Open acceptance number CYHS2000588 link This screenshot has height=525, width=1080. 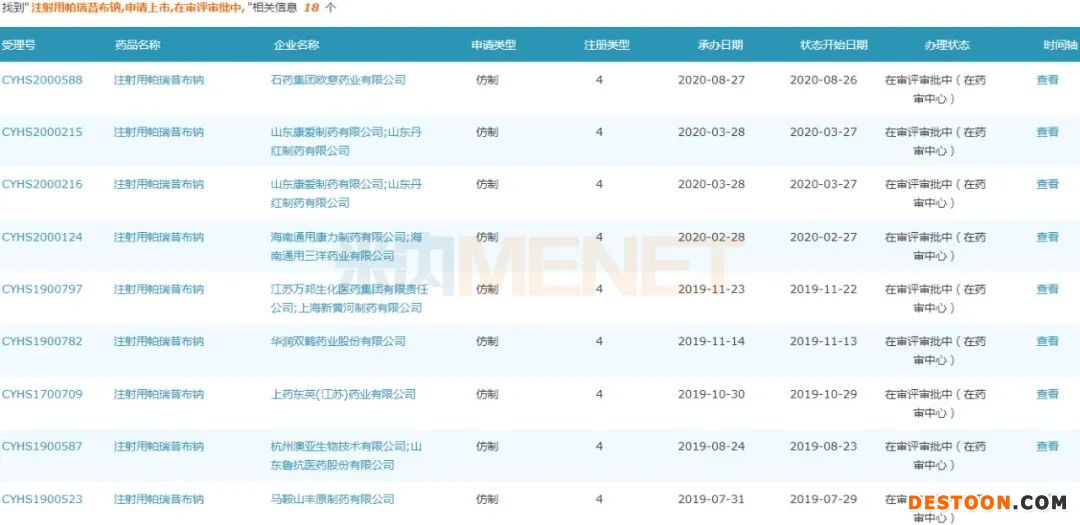coord(42,80)
